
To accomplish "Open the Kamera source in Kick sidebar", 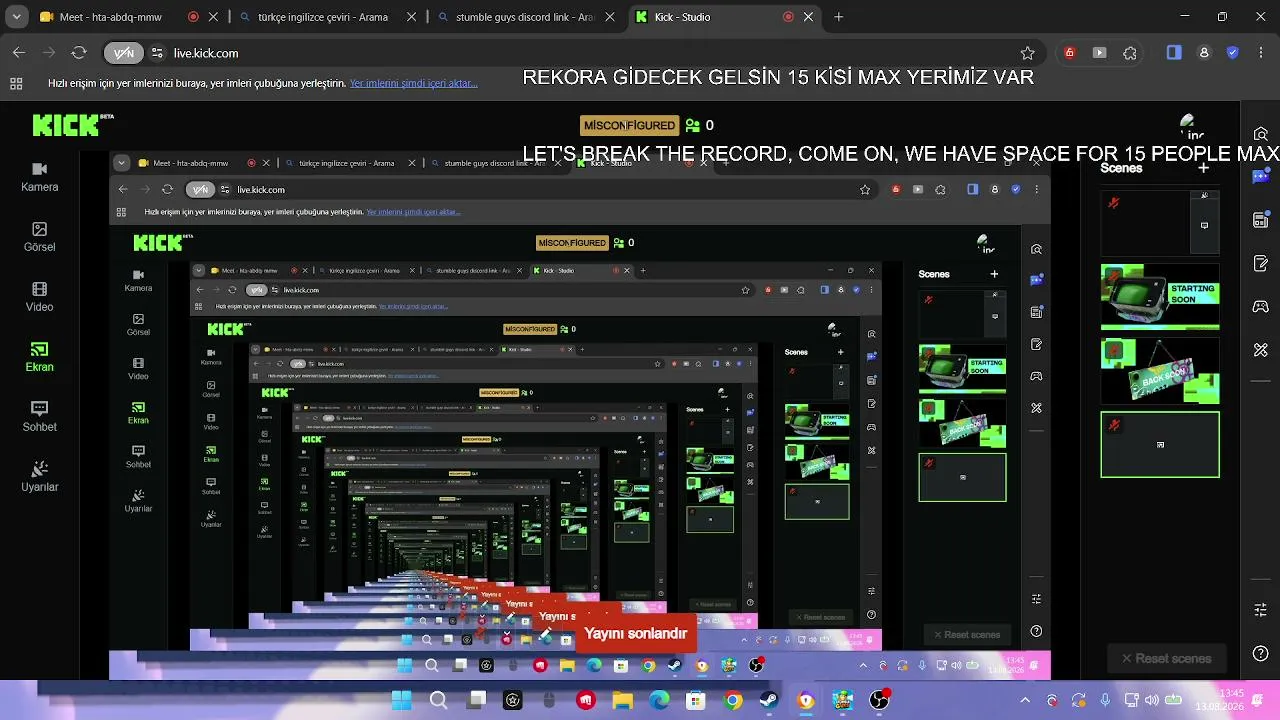I will coord(40,177).
